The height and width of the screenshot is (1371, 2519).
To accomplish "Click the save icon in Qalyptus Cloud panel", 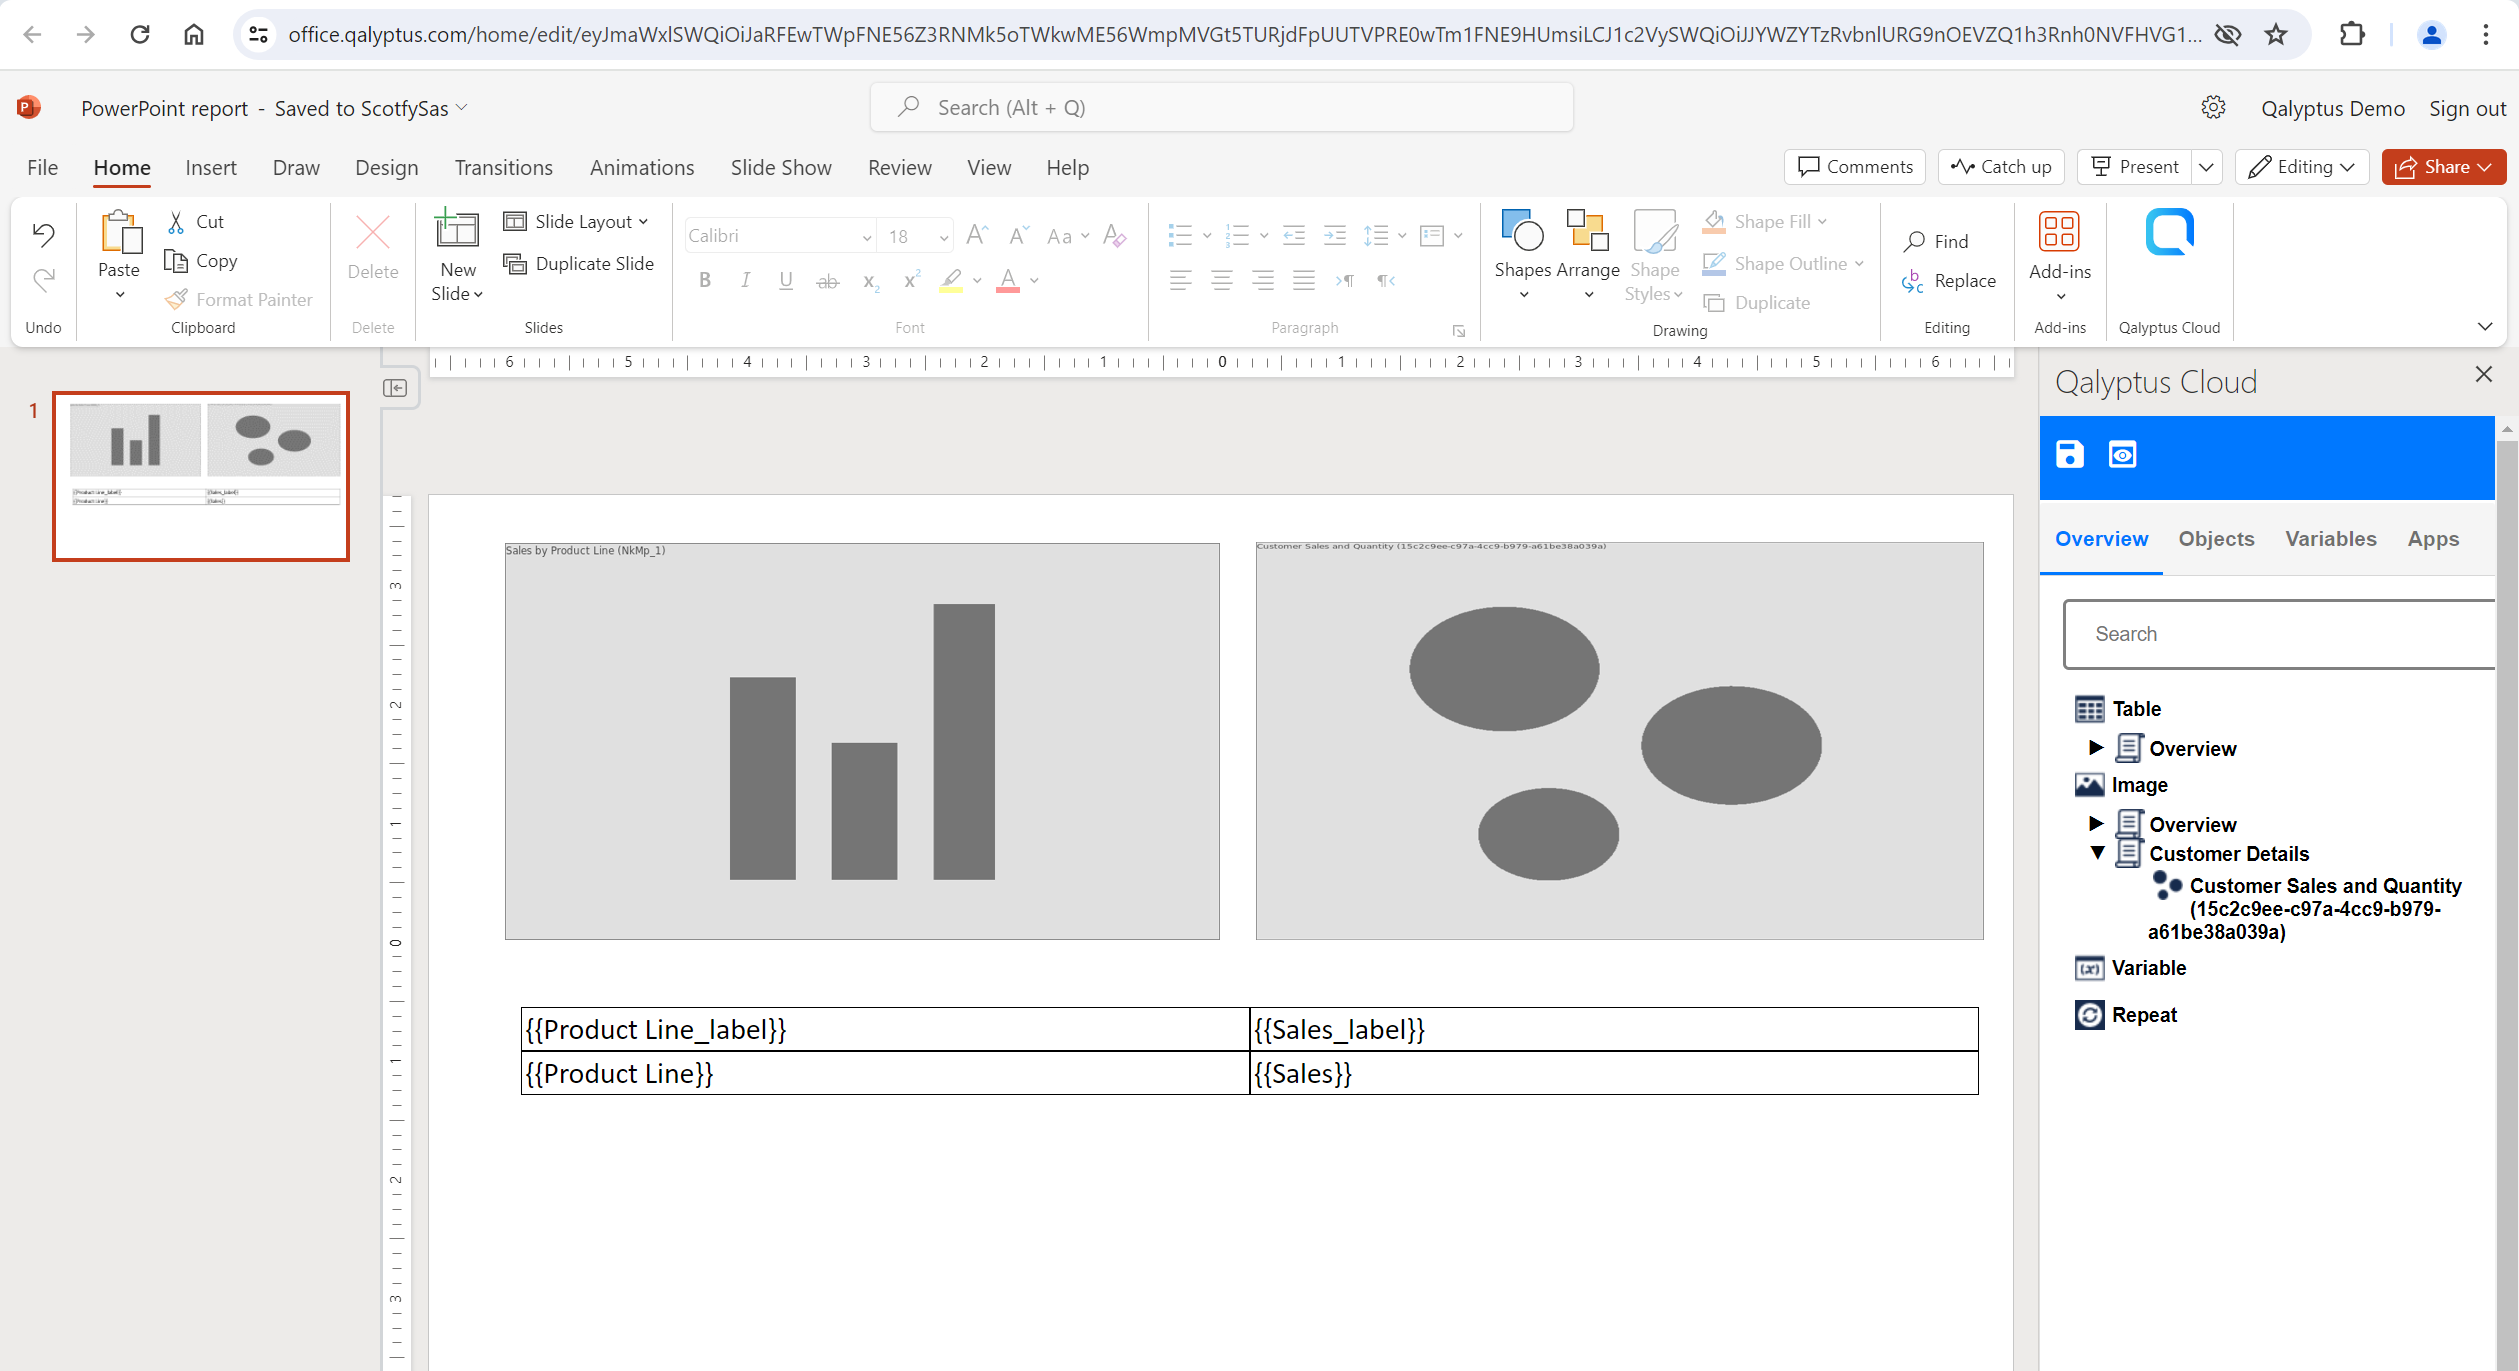I will [x=2069, y=455].
